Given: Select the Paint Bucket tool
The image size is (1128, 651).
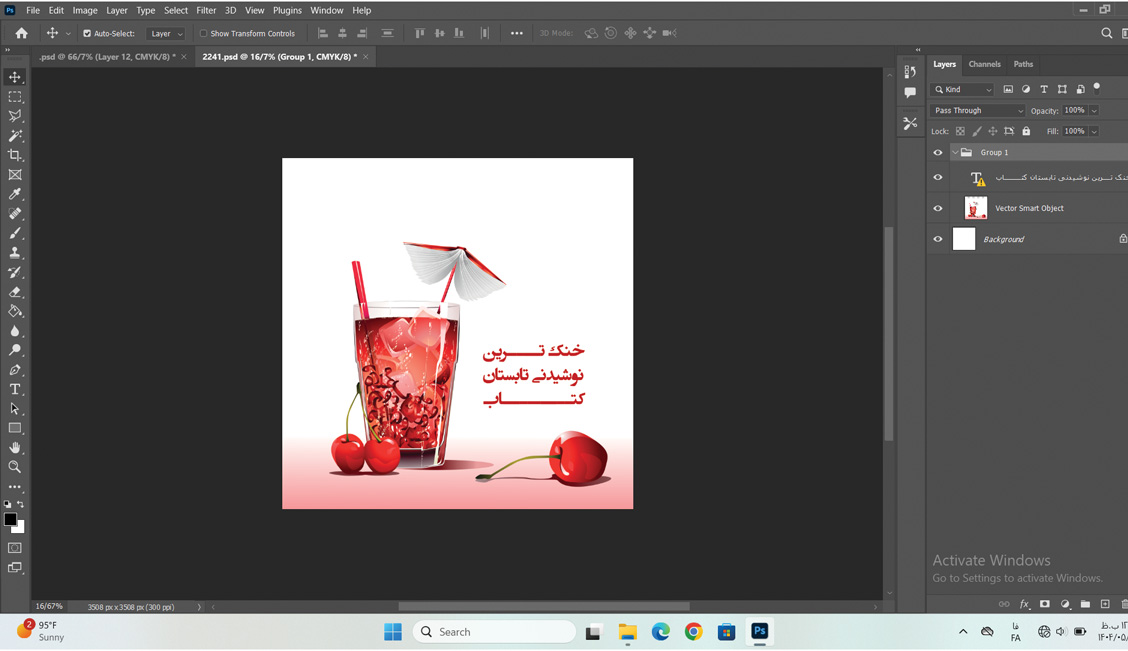Looking at the screenshot, I should pos(14,311).
